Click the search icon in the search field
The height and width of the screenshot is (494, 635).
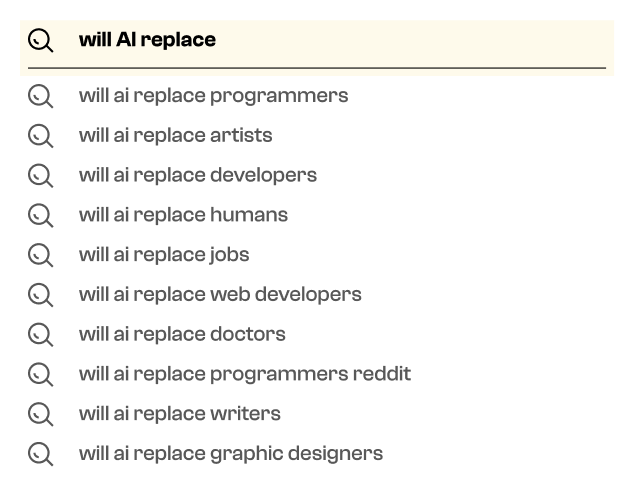[x=40, y=40]
